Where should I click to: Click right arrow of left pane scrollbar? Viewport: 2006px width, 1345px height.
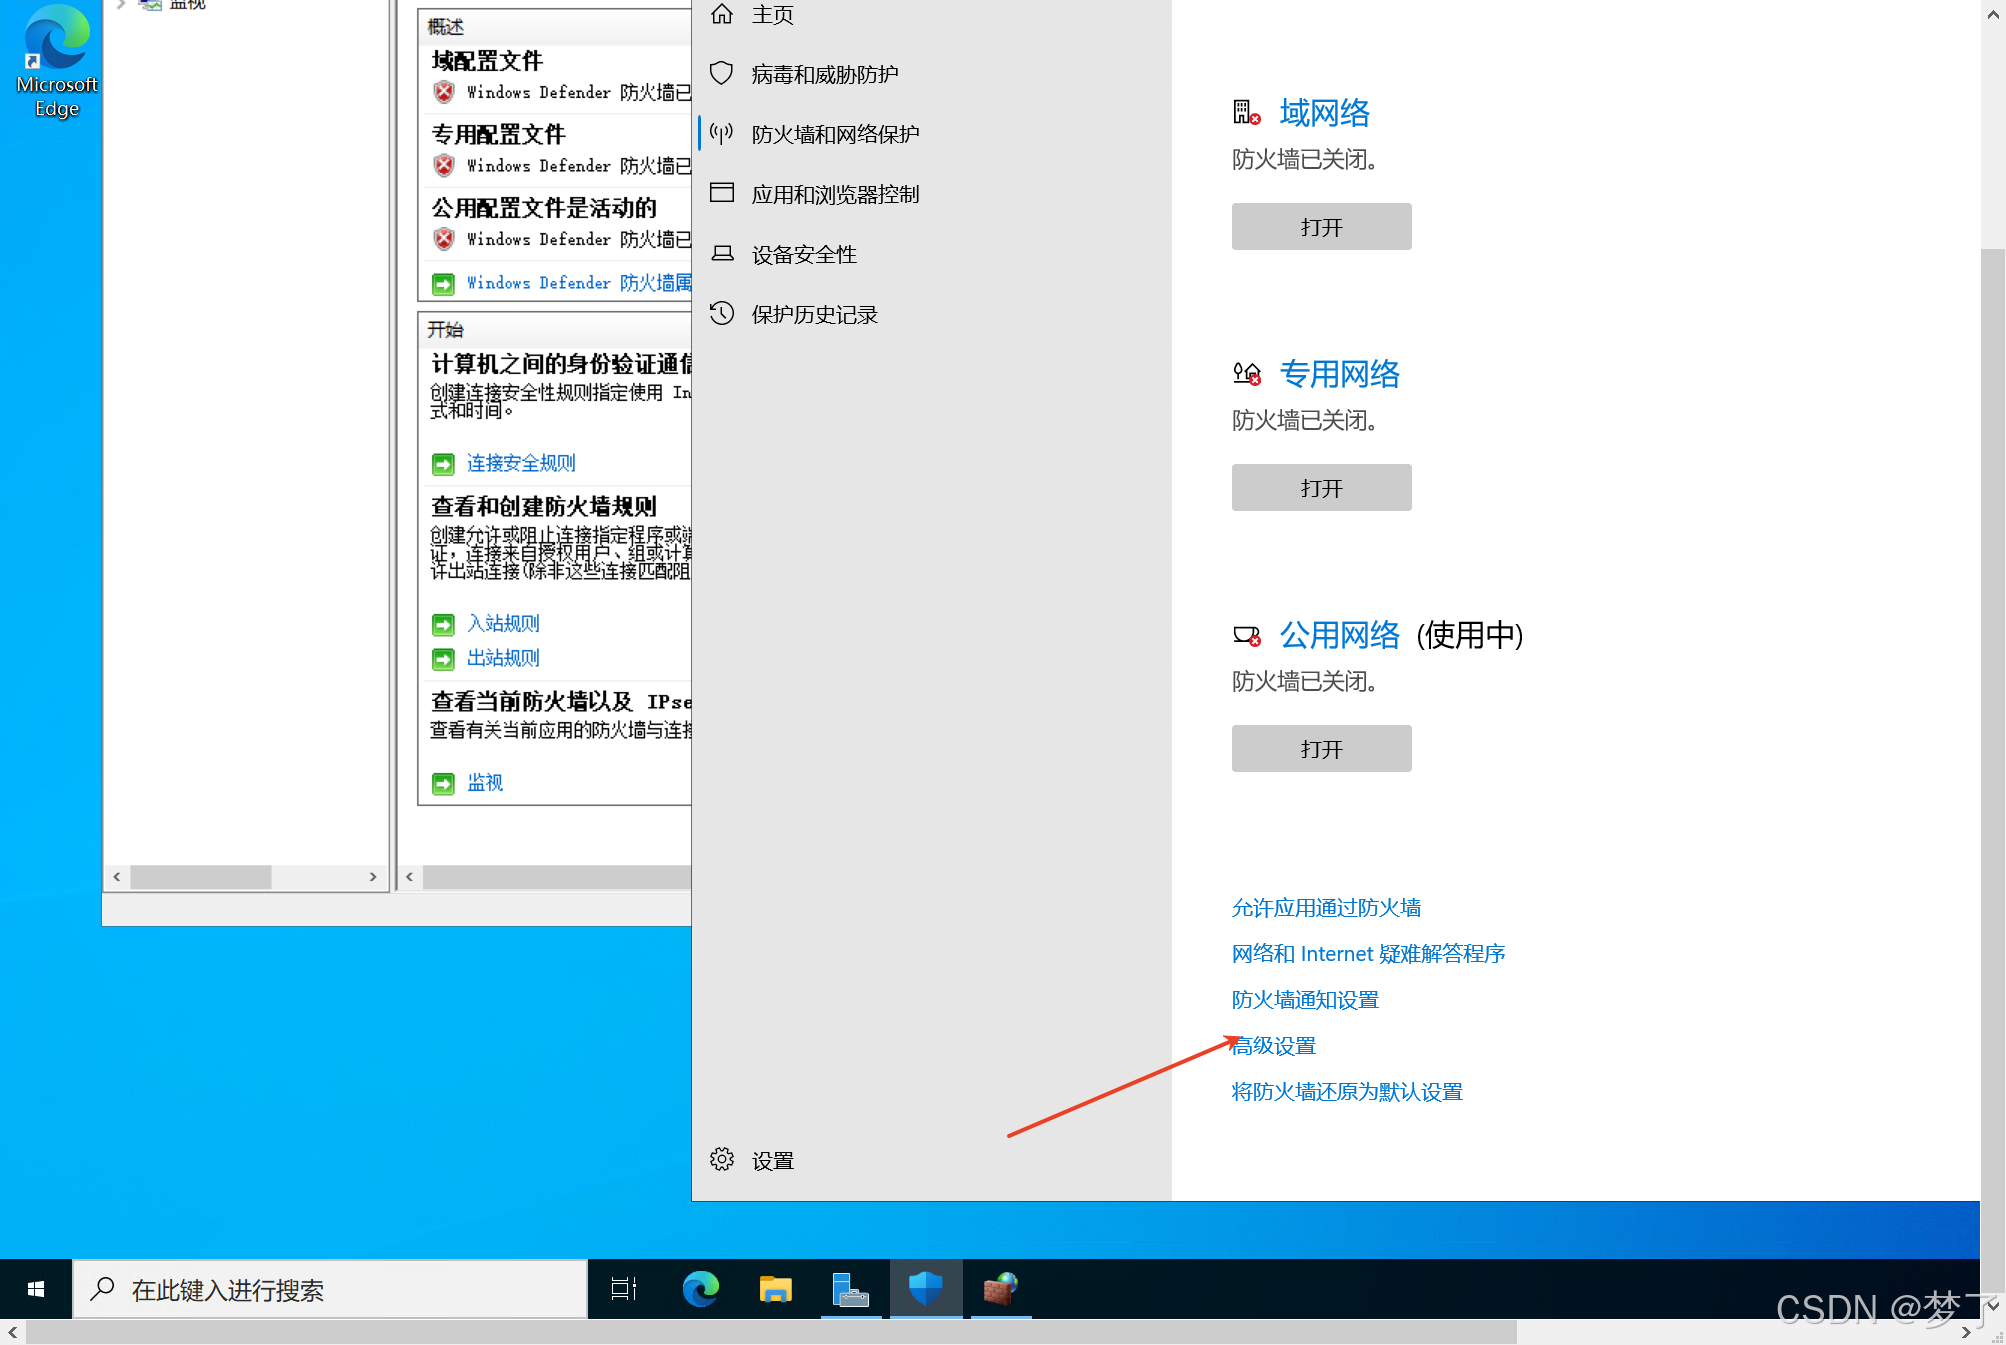pyautogui.click(x=373, y=877)
